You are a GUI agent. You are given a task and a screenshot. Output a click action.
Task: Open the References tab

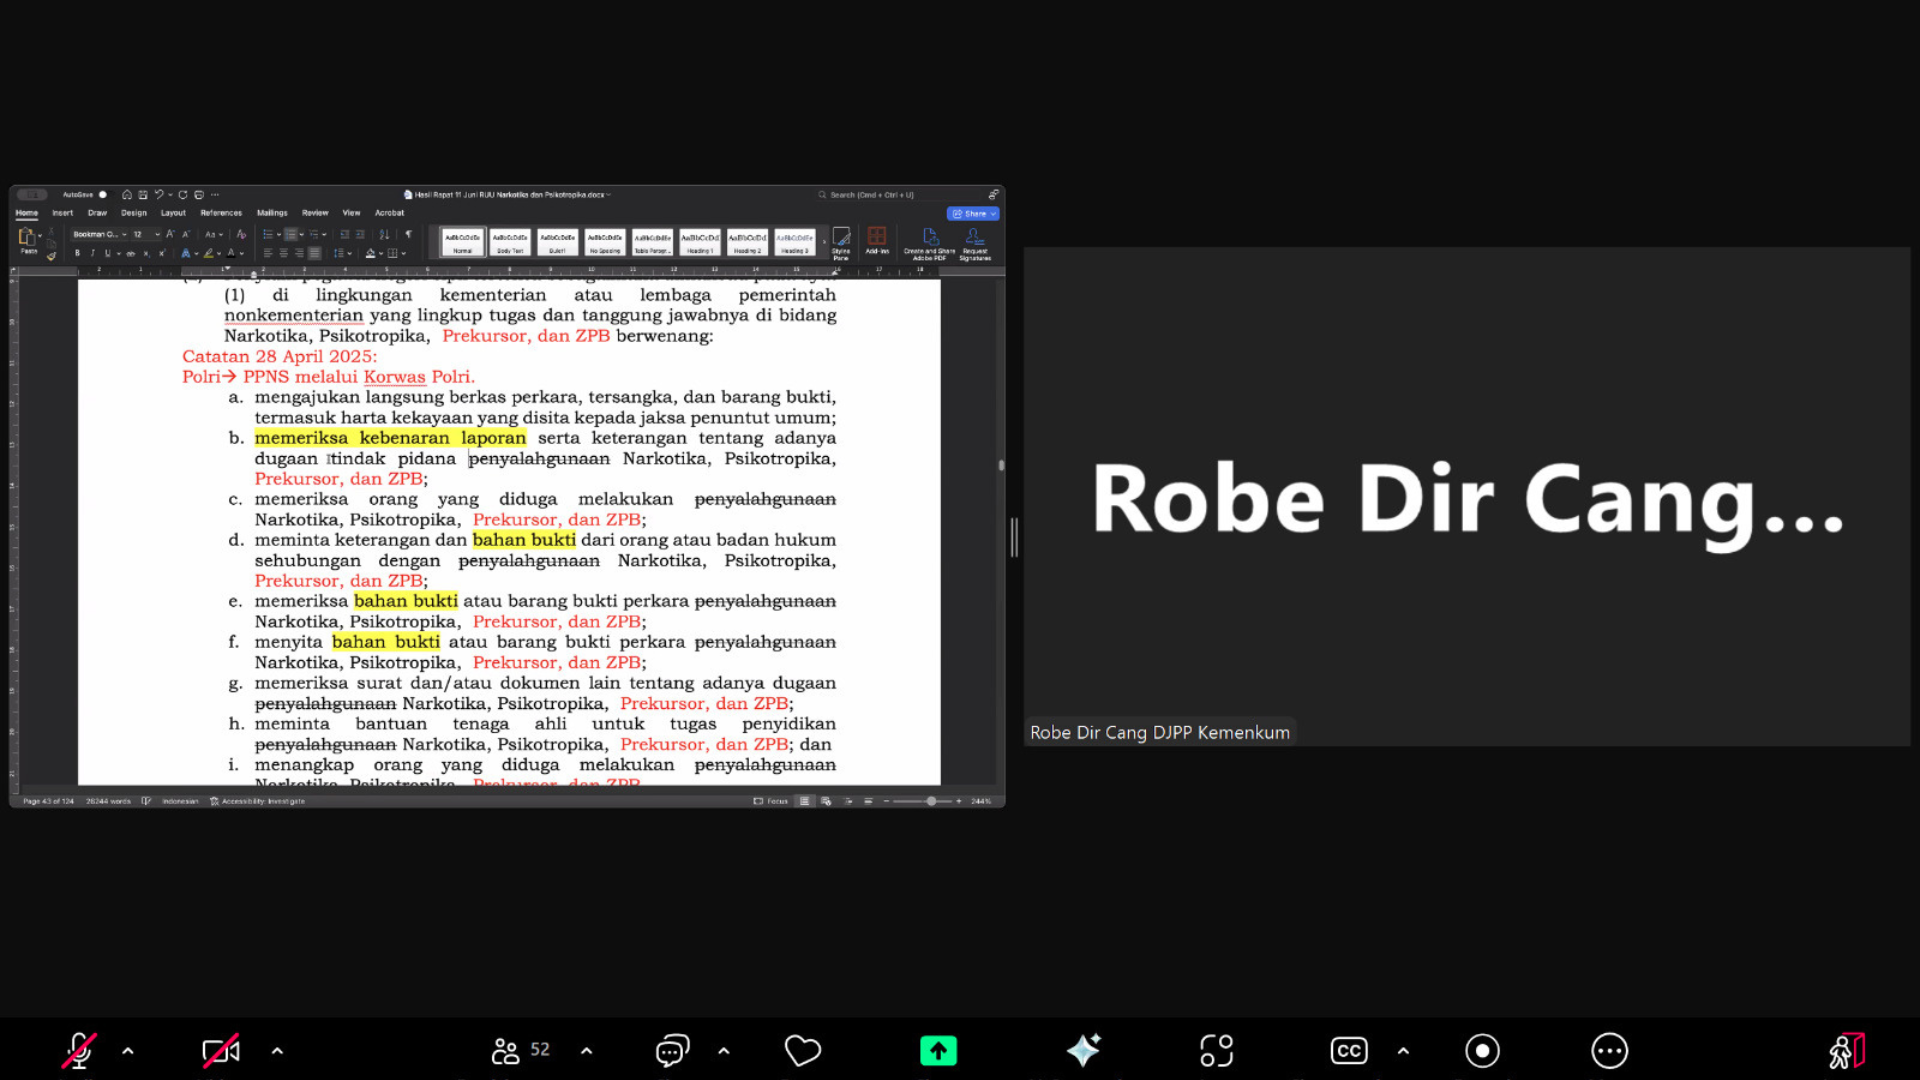[x=221, y=213]
